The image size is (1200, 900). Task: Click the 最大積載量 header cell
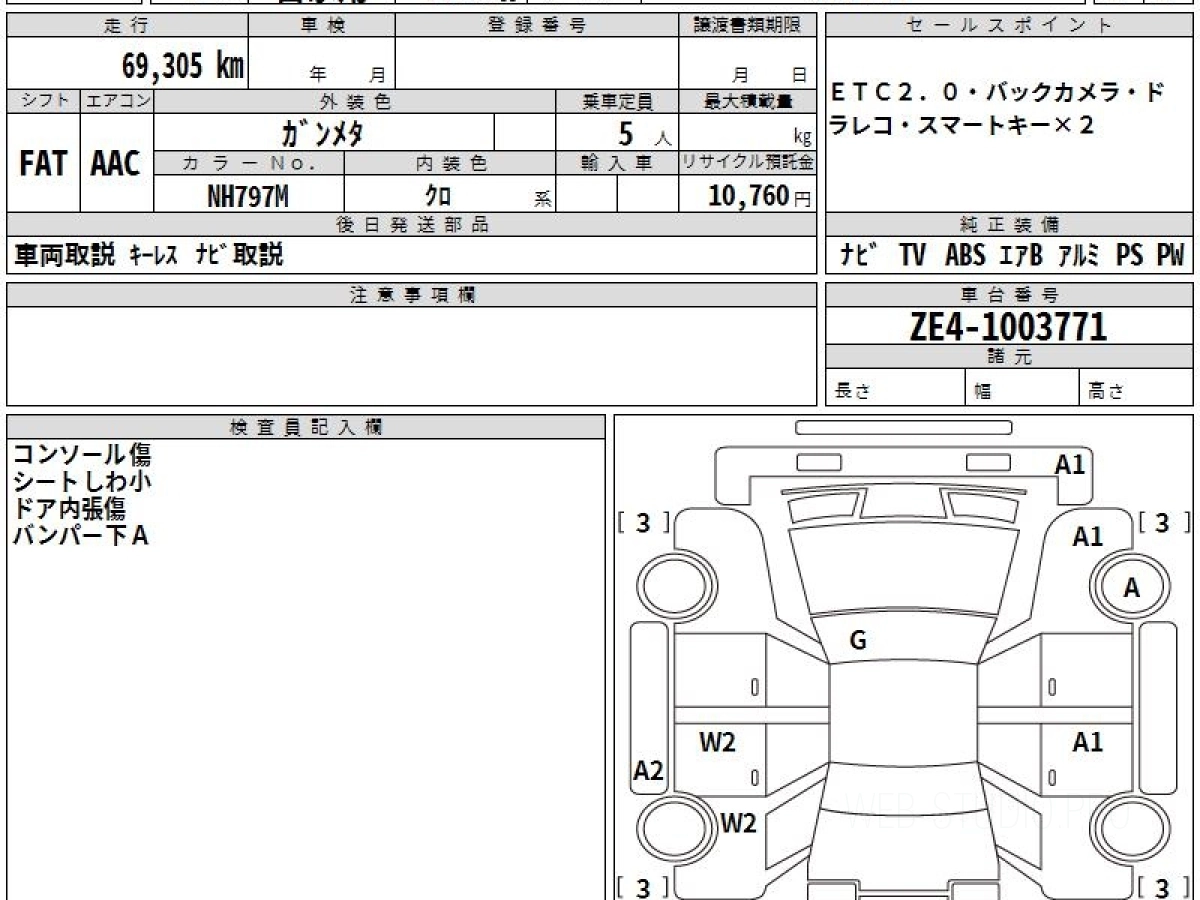point(747,101)
